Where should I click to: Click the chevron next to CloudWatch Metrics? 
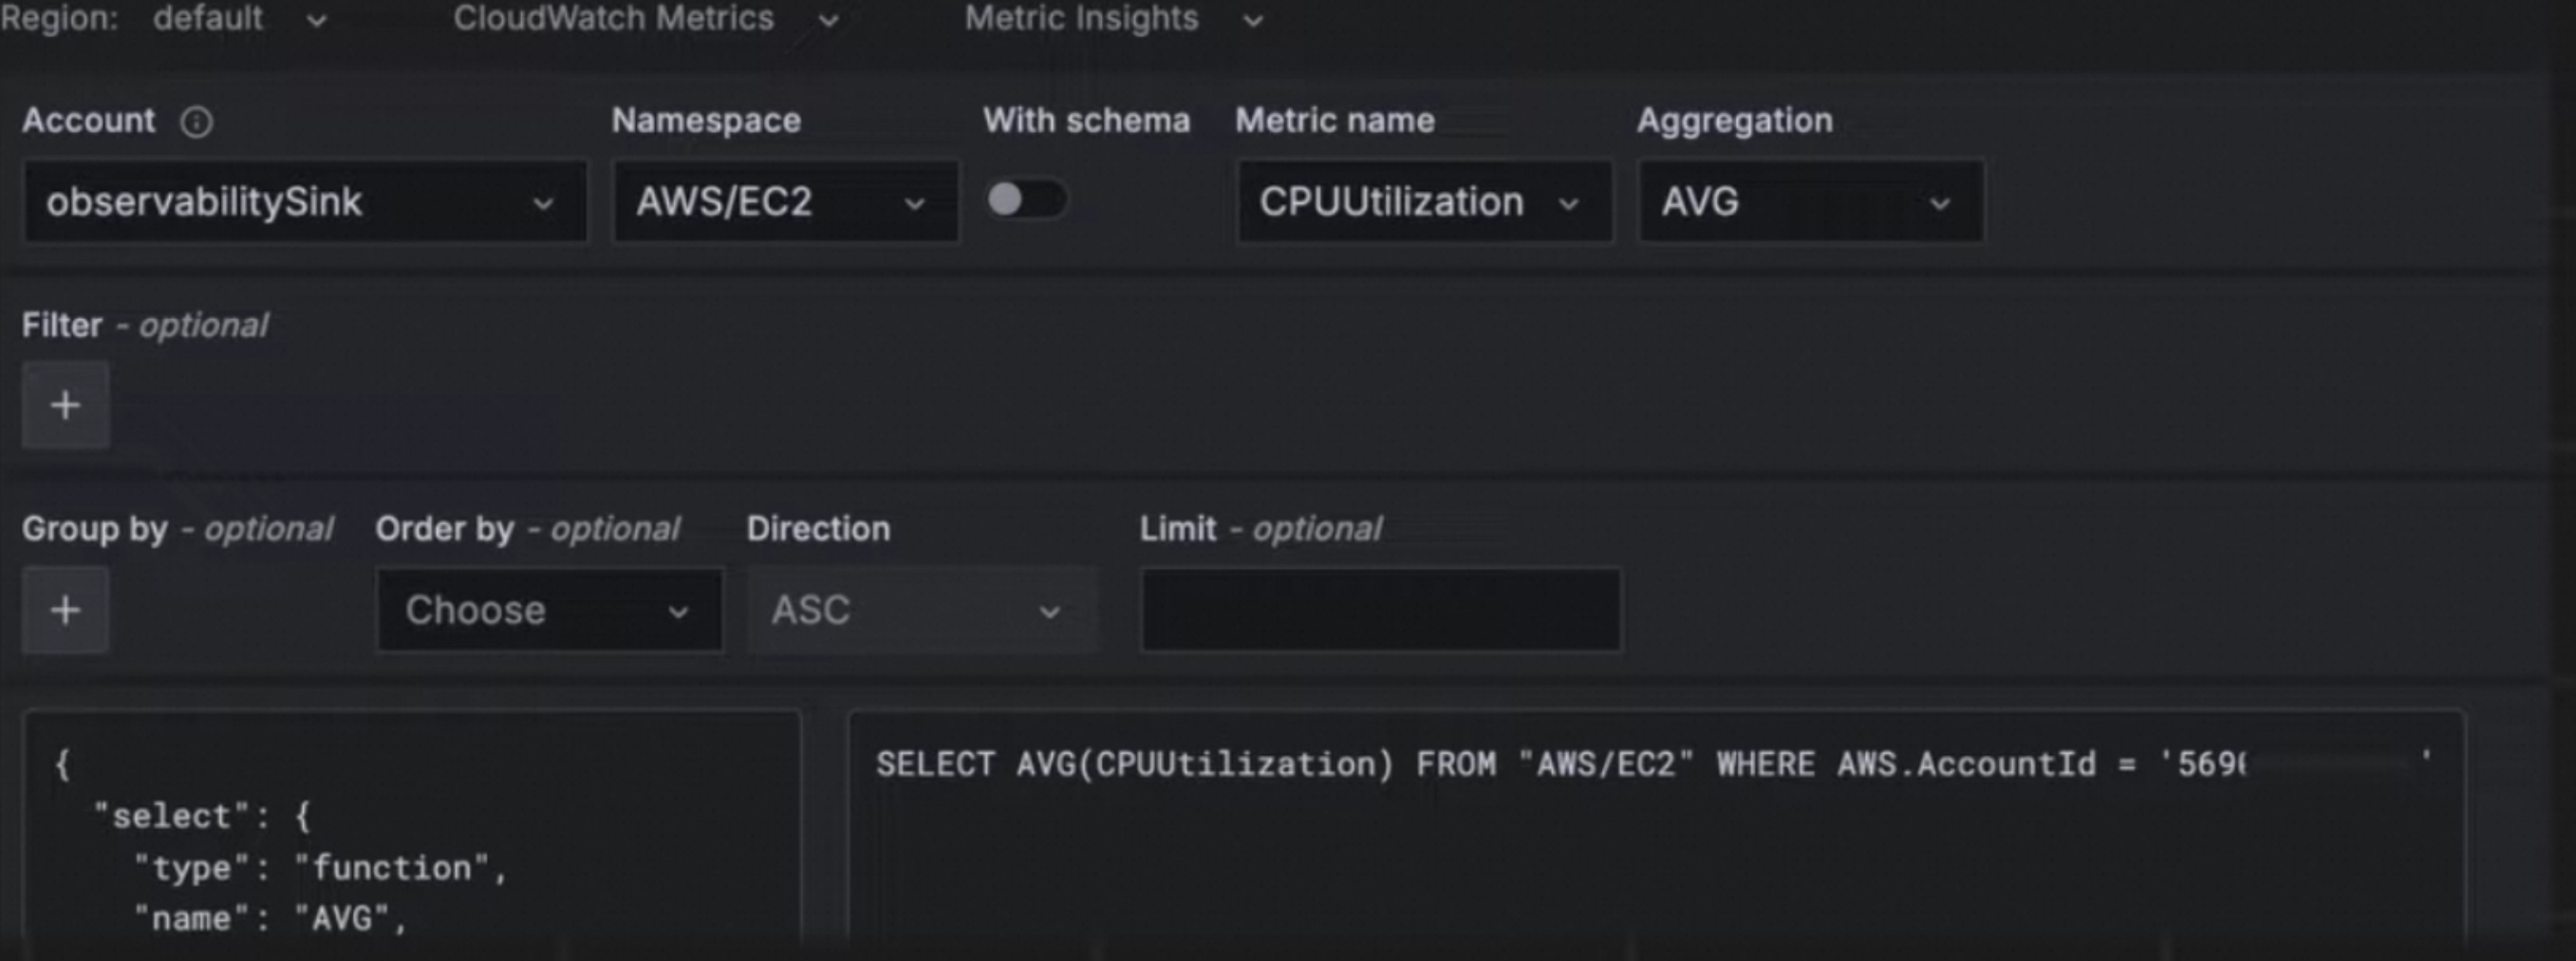[x=828, y=20]
